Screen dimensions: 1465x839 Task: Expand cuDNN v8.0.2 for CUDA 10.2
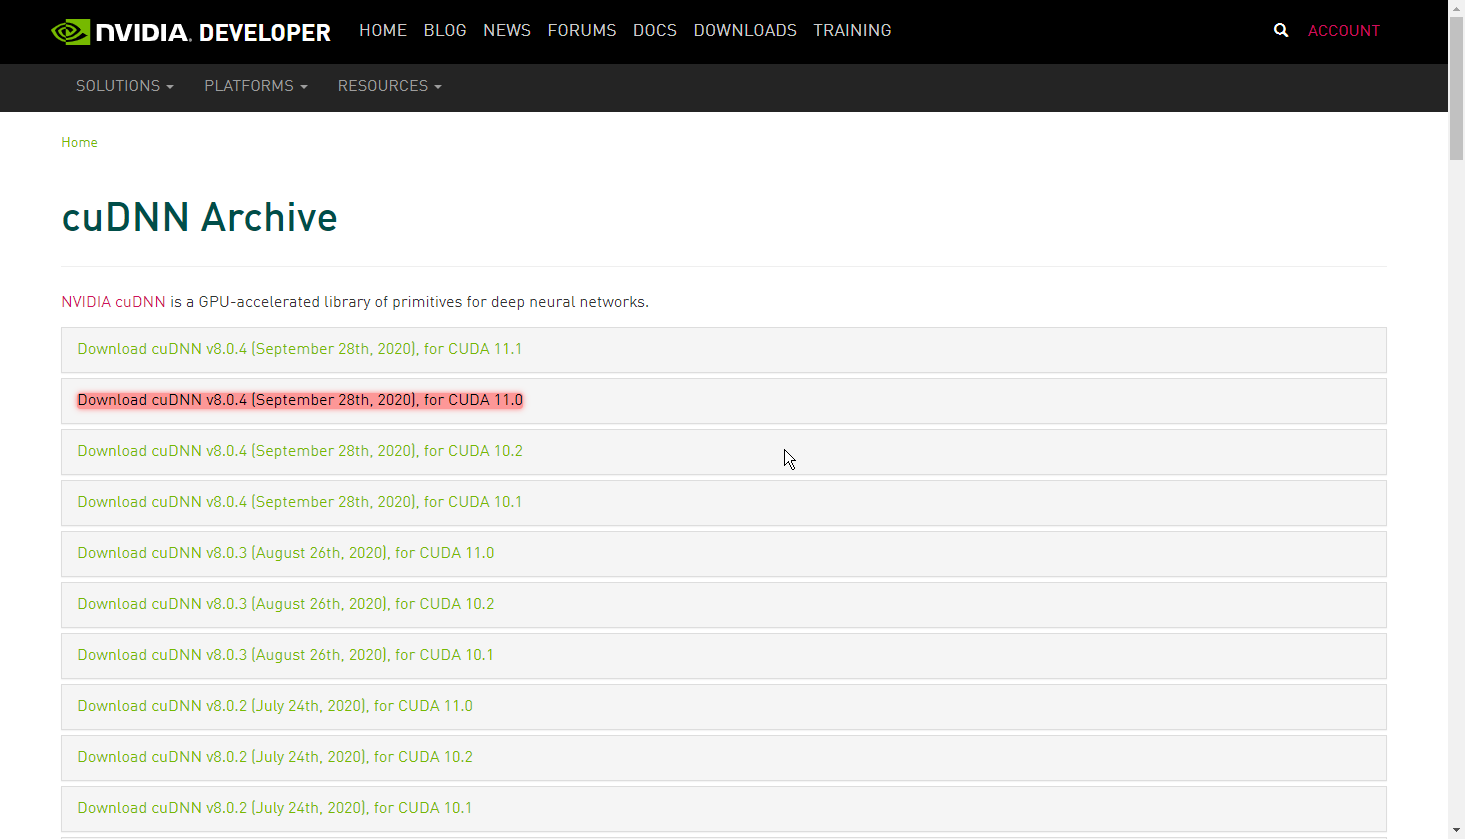click(275, 757)
